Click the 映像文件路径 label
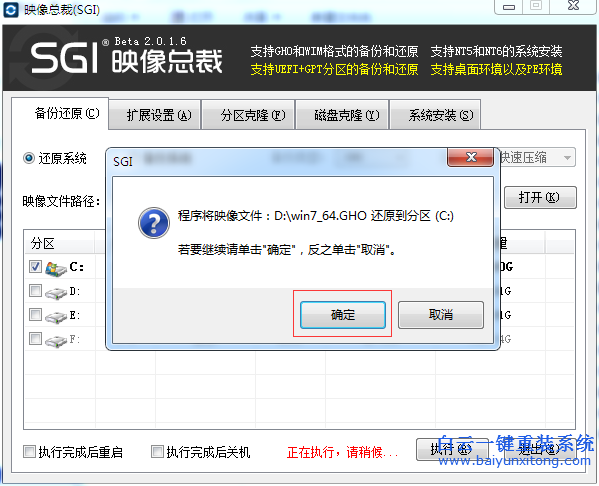This screenshot has width=599, height=486. coord(61,201)
